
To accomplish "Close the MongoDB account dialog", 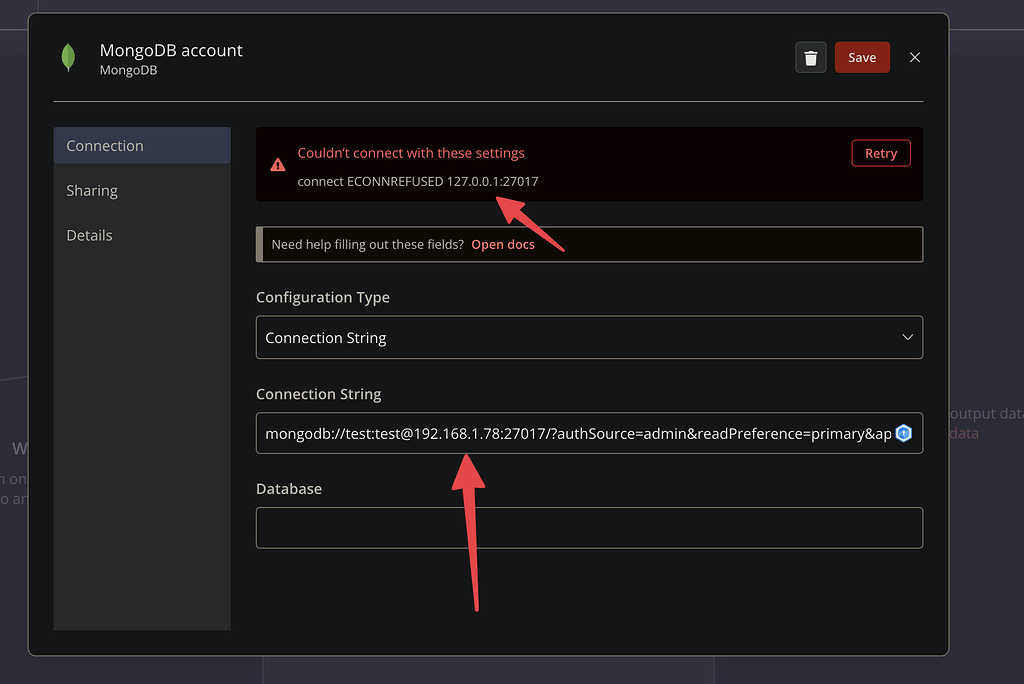I will coord(914,58).
